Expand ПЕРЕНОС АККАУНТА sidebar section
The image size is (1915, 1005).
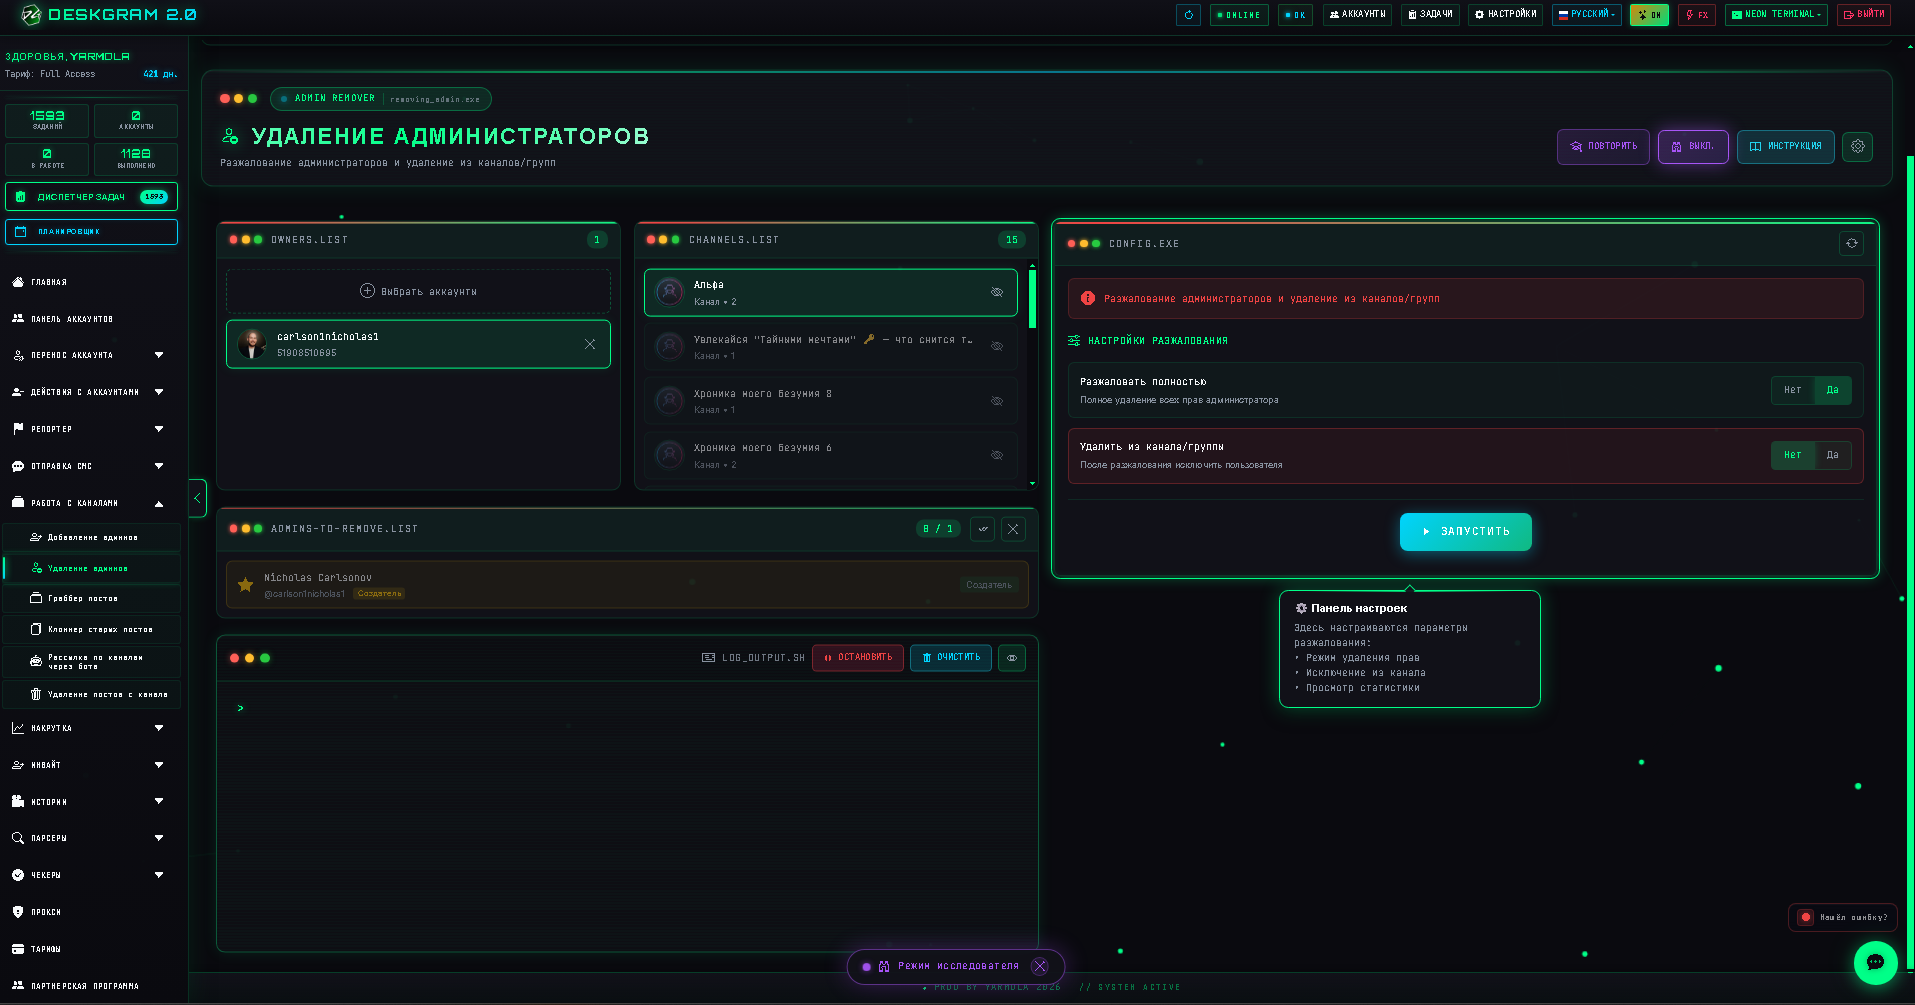tap(90, 355)
